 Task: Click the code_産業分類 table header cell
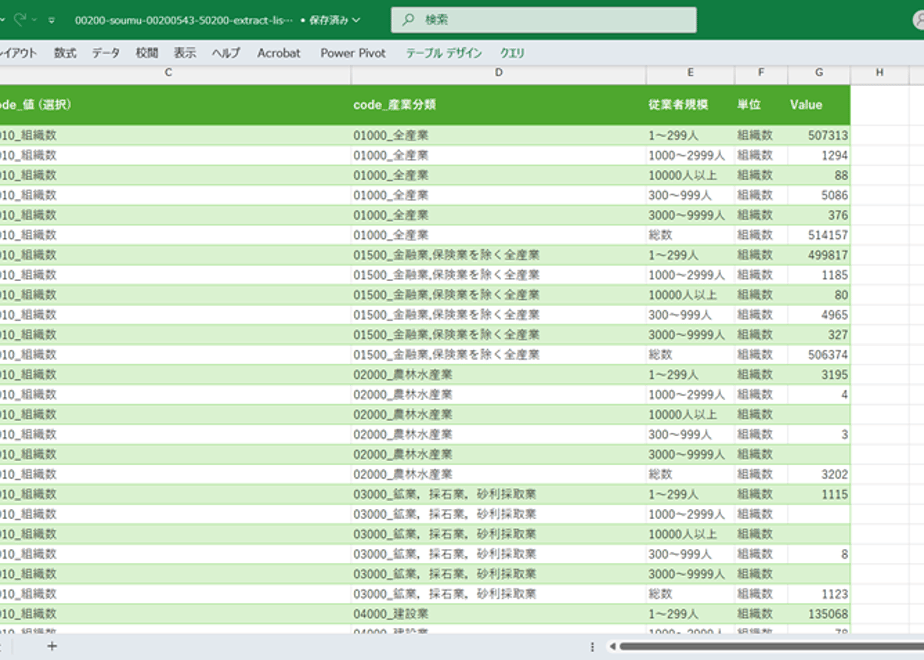pyautogui.click(x=499, y=105)
